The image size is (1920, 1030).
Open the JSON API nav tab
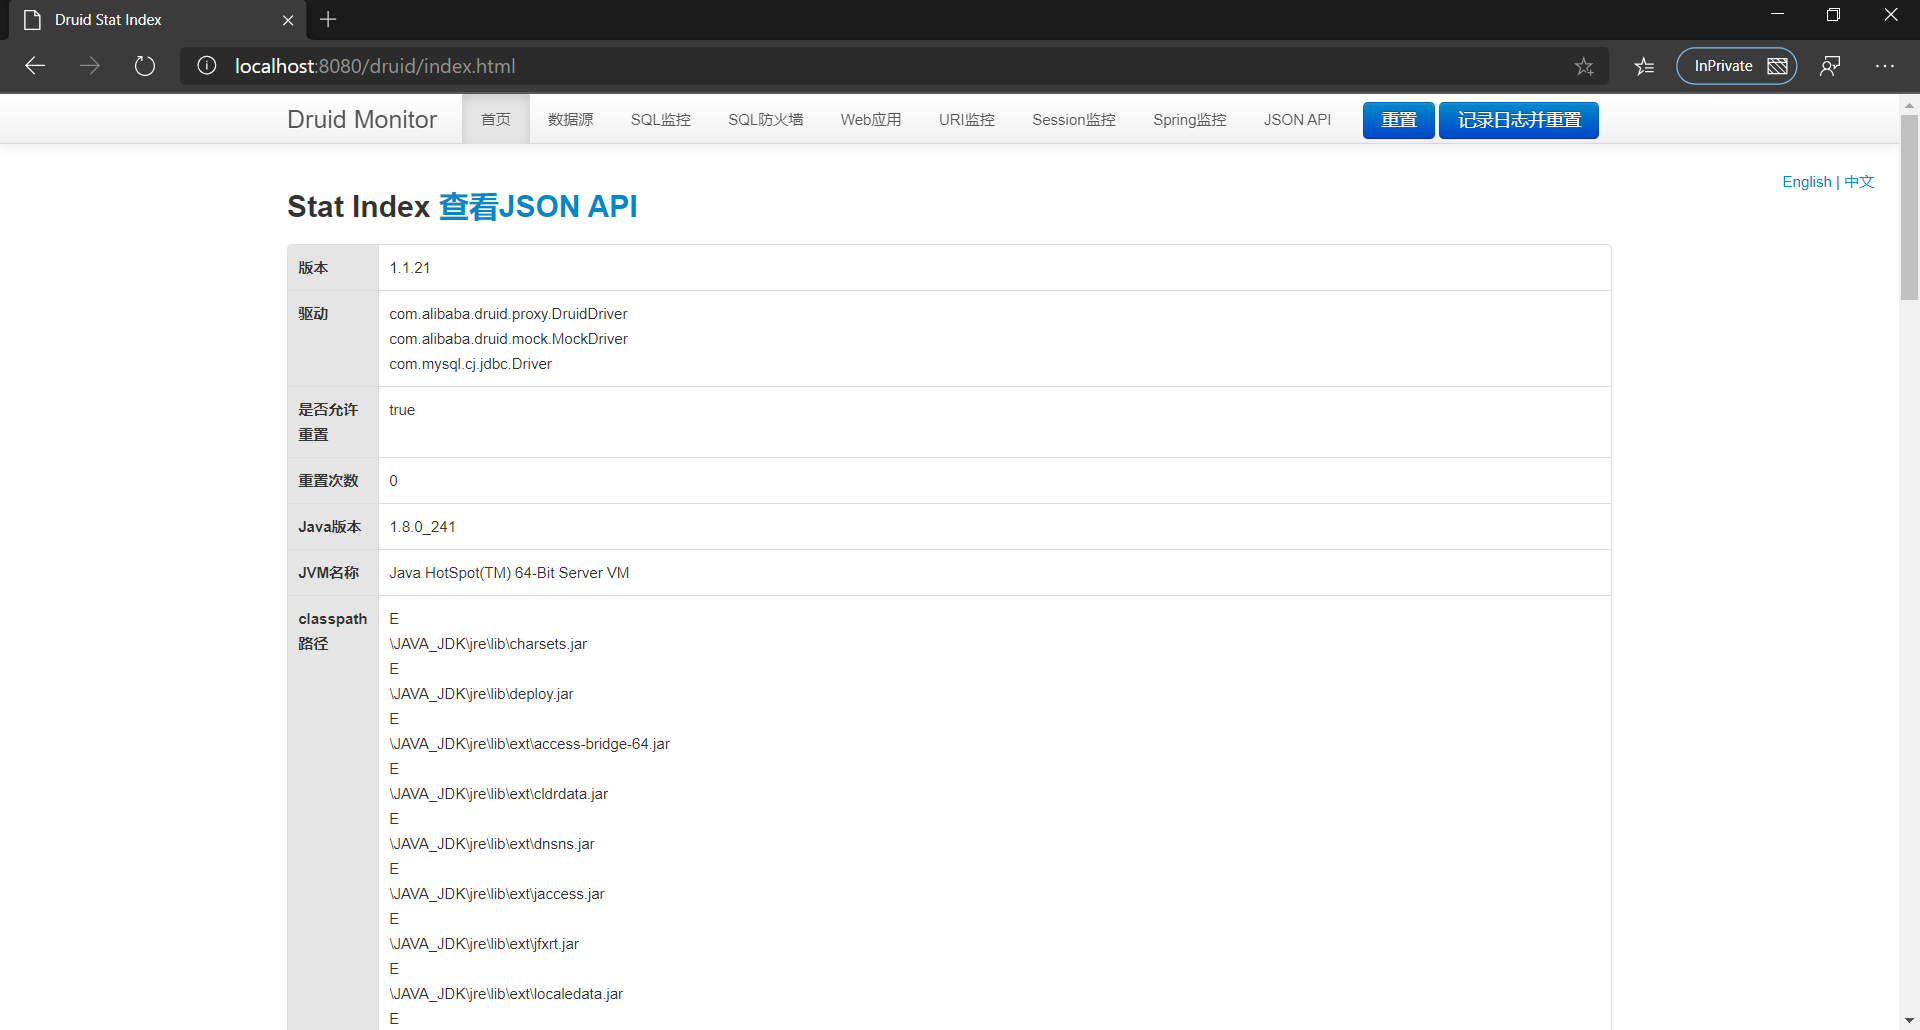1297,119
